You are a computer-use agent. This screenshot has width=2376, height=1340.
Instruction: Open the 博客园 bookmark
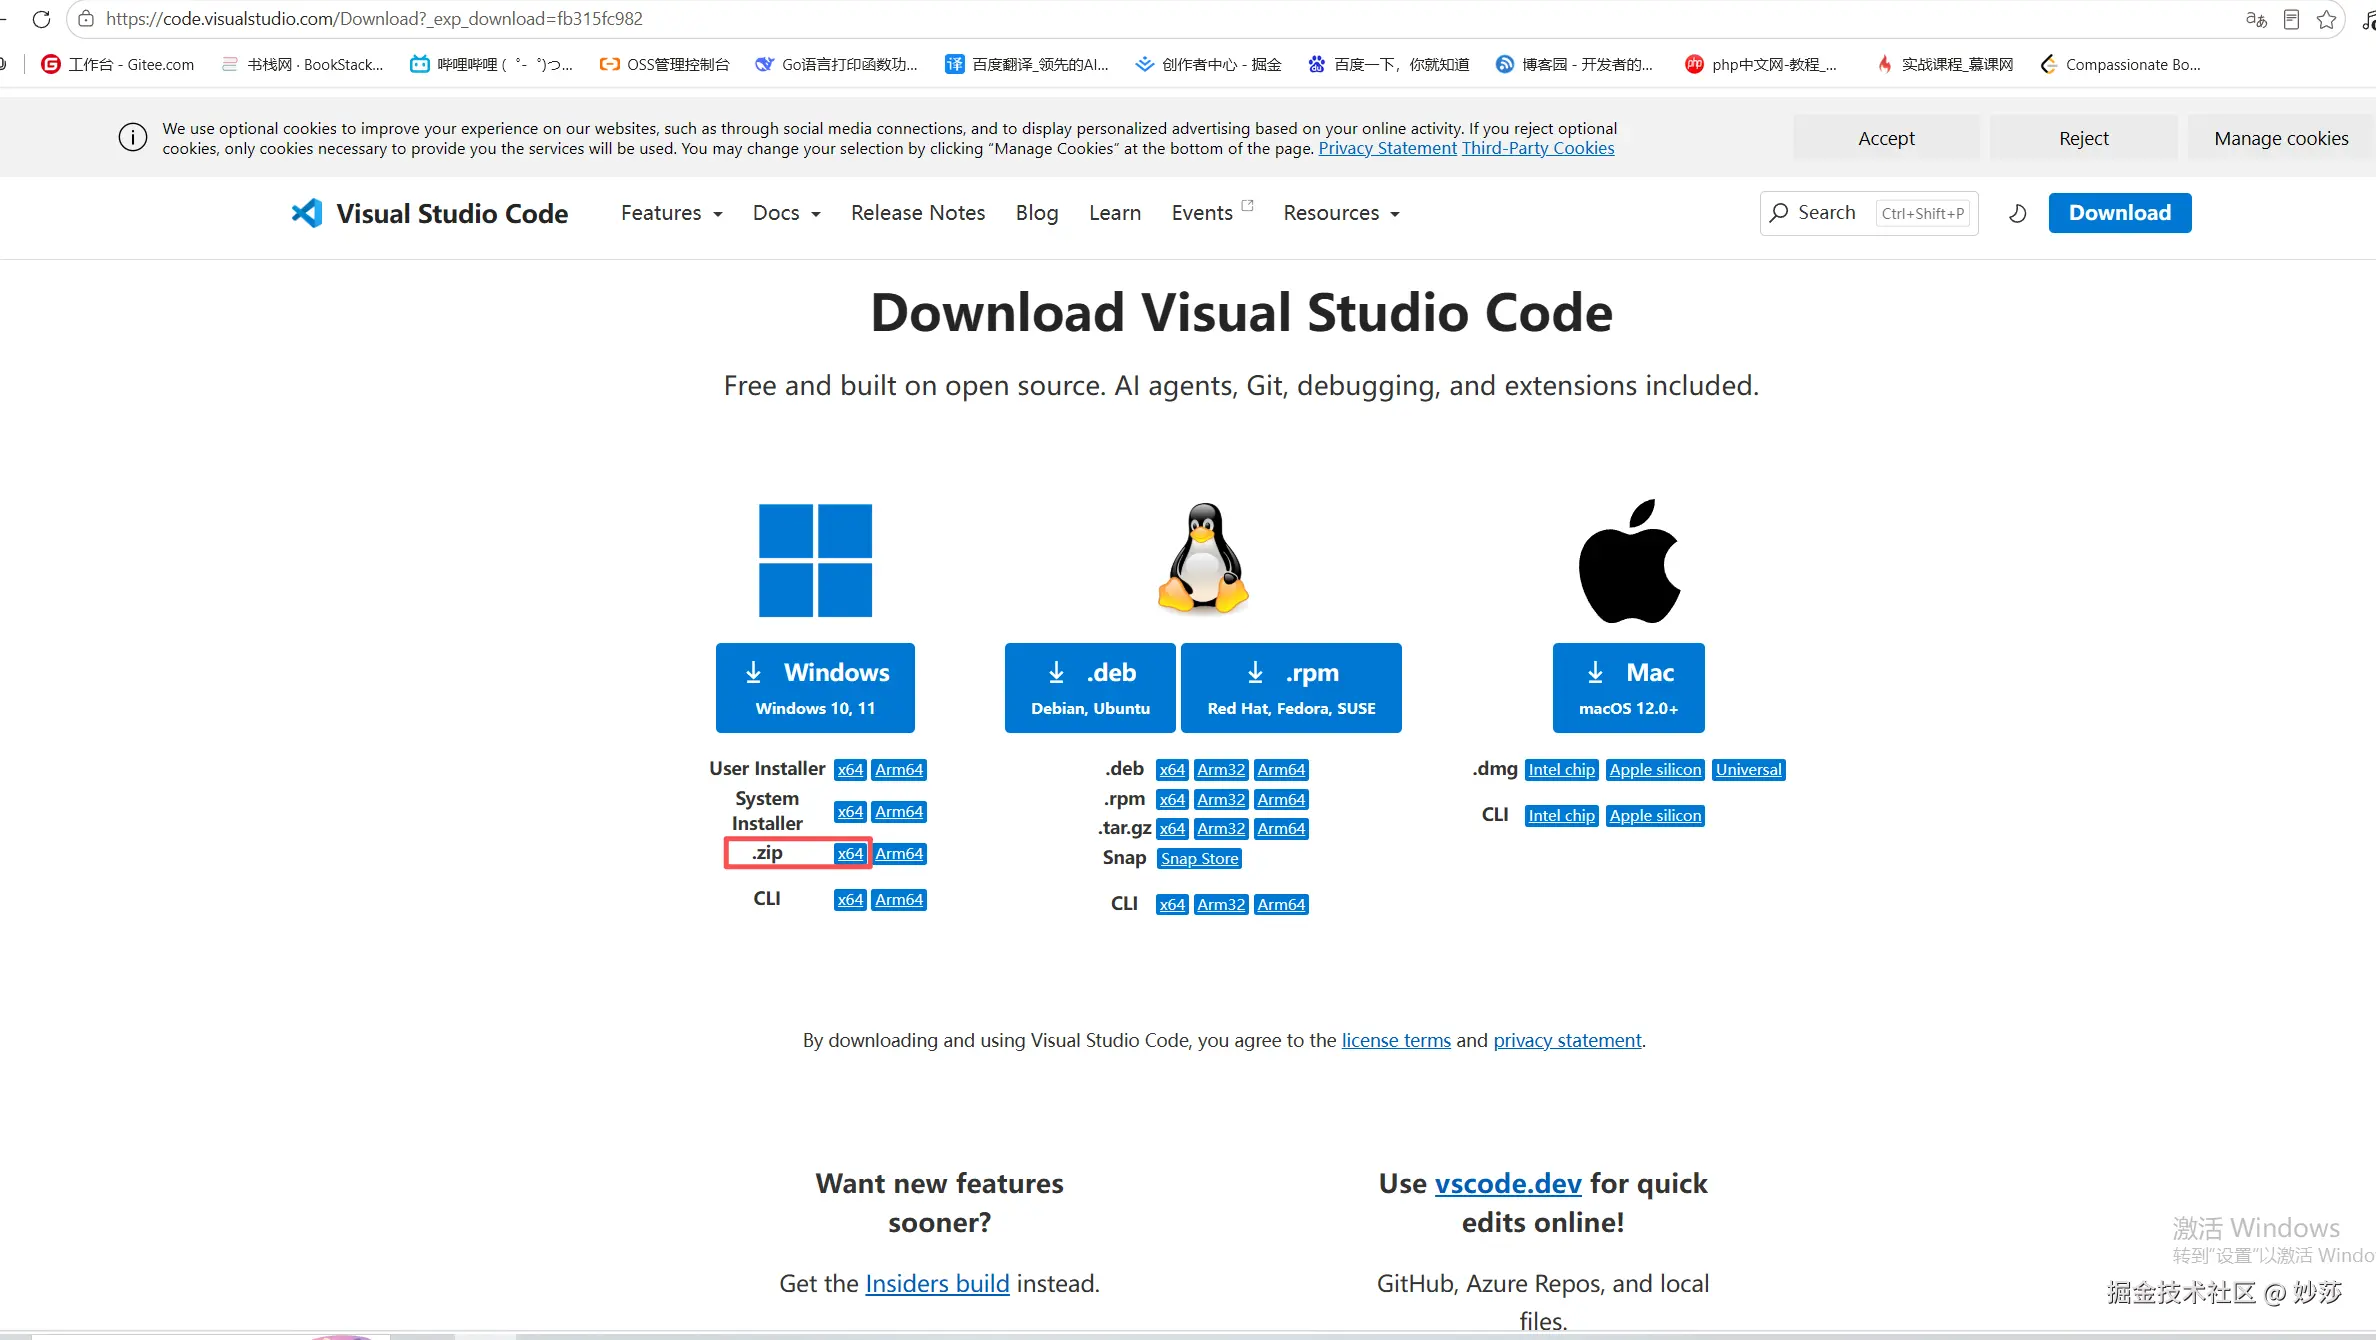tap(1574, 64)
